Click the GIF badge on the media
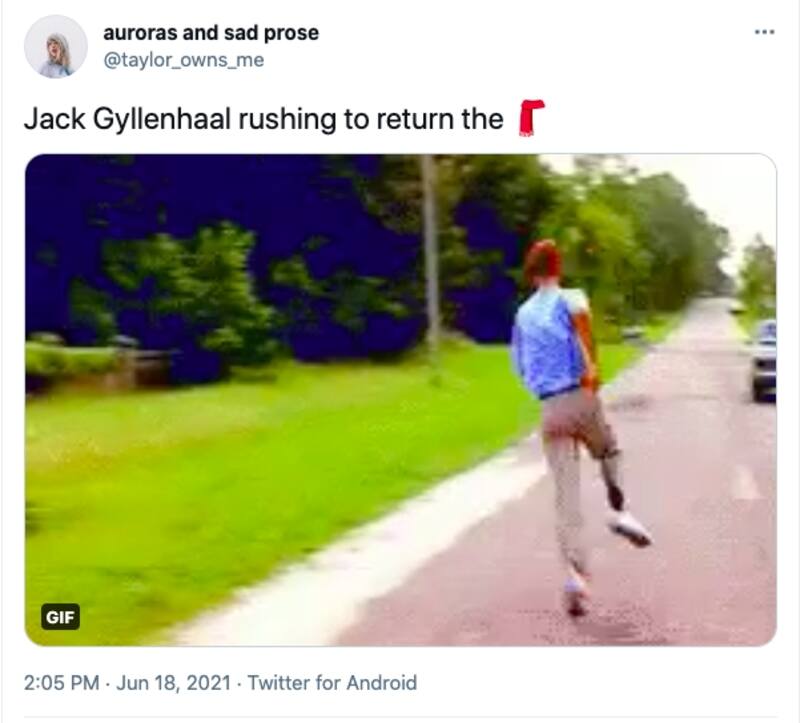This screenshot has width=800, height=723. tap(60, 617)
